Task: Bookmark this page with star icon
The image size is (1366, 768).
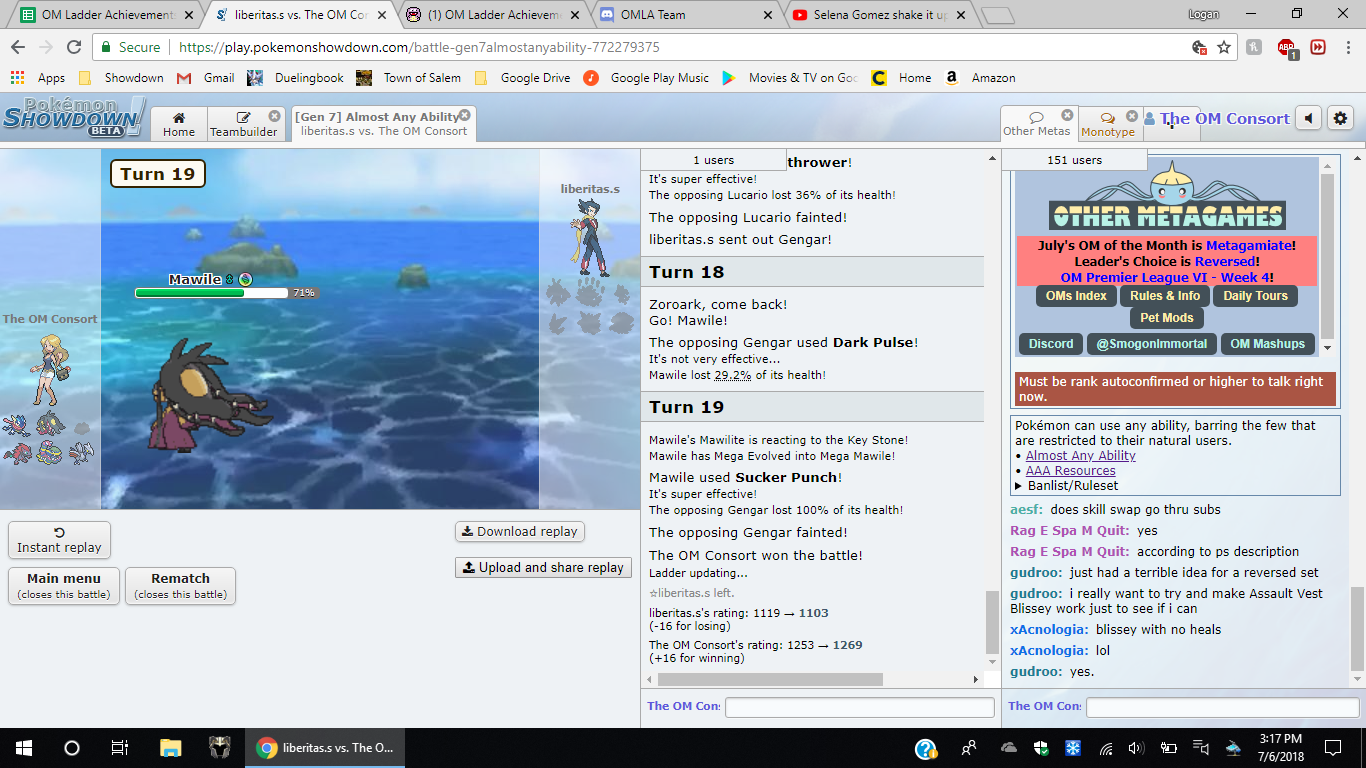Action: (1224, 47)
